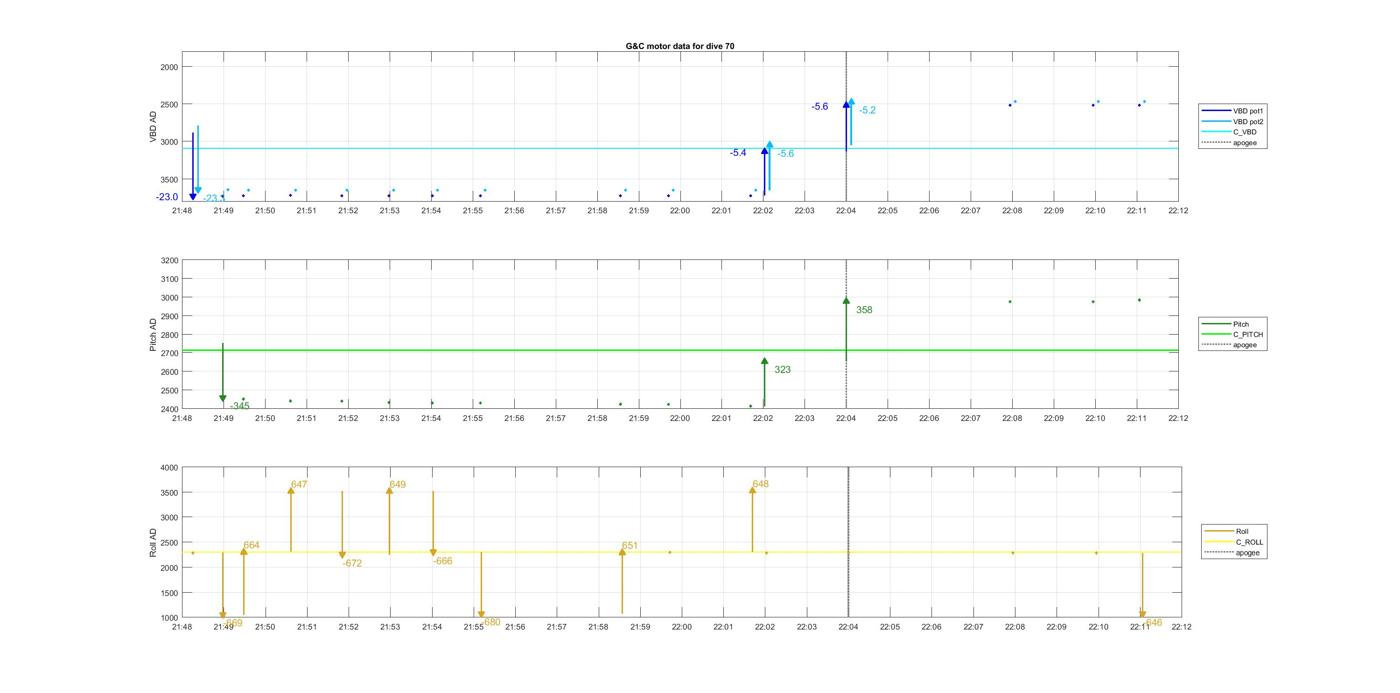Click the -345 pitch data label
Viewport: 1400px width, 693px height.
pyautogui.click(x=240, y=406)
